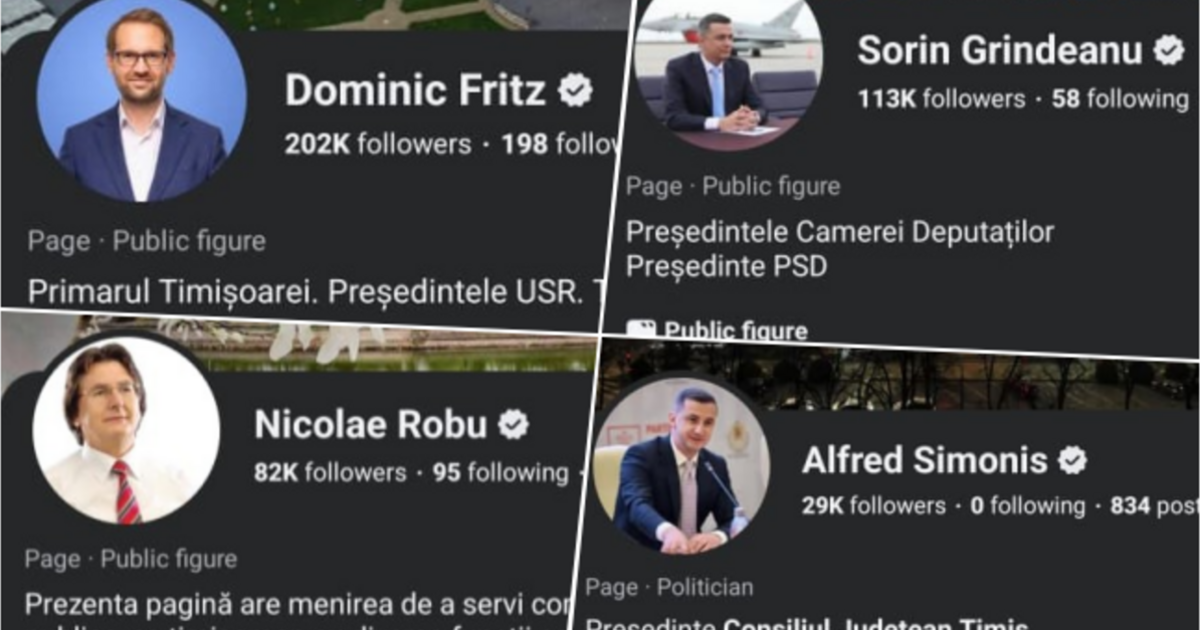Open Nicolae Robu's profile picture

tap(126, 430)
